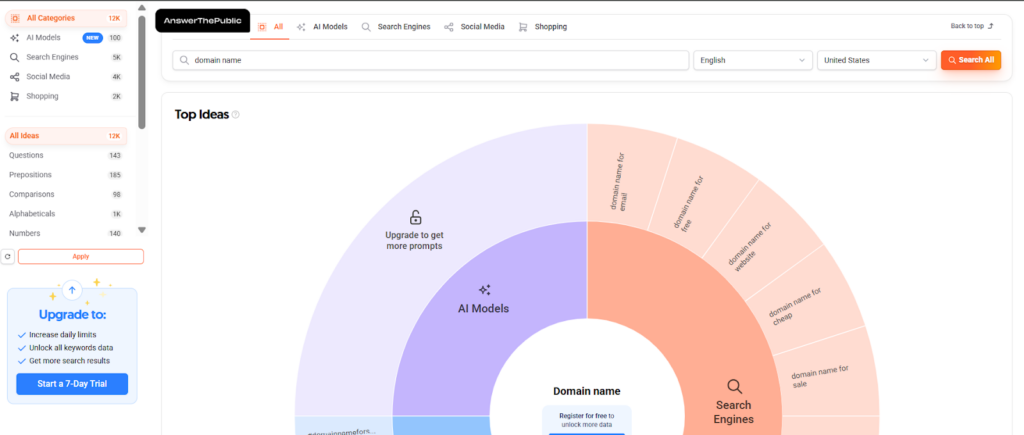The height and width of the screenshot is (435, 1024).
Task: Click the sparkle icon in AI Models segment
Action: point(484,289)
